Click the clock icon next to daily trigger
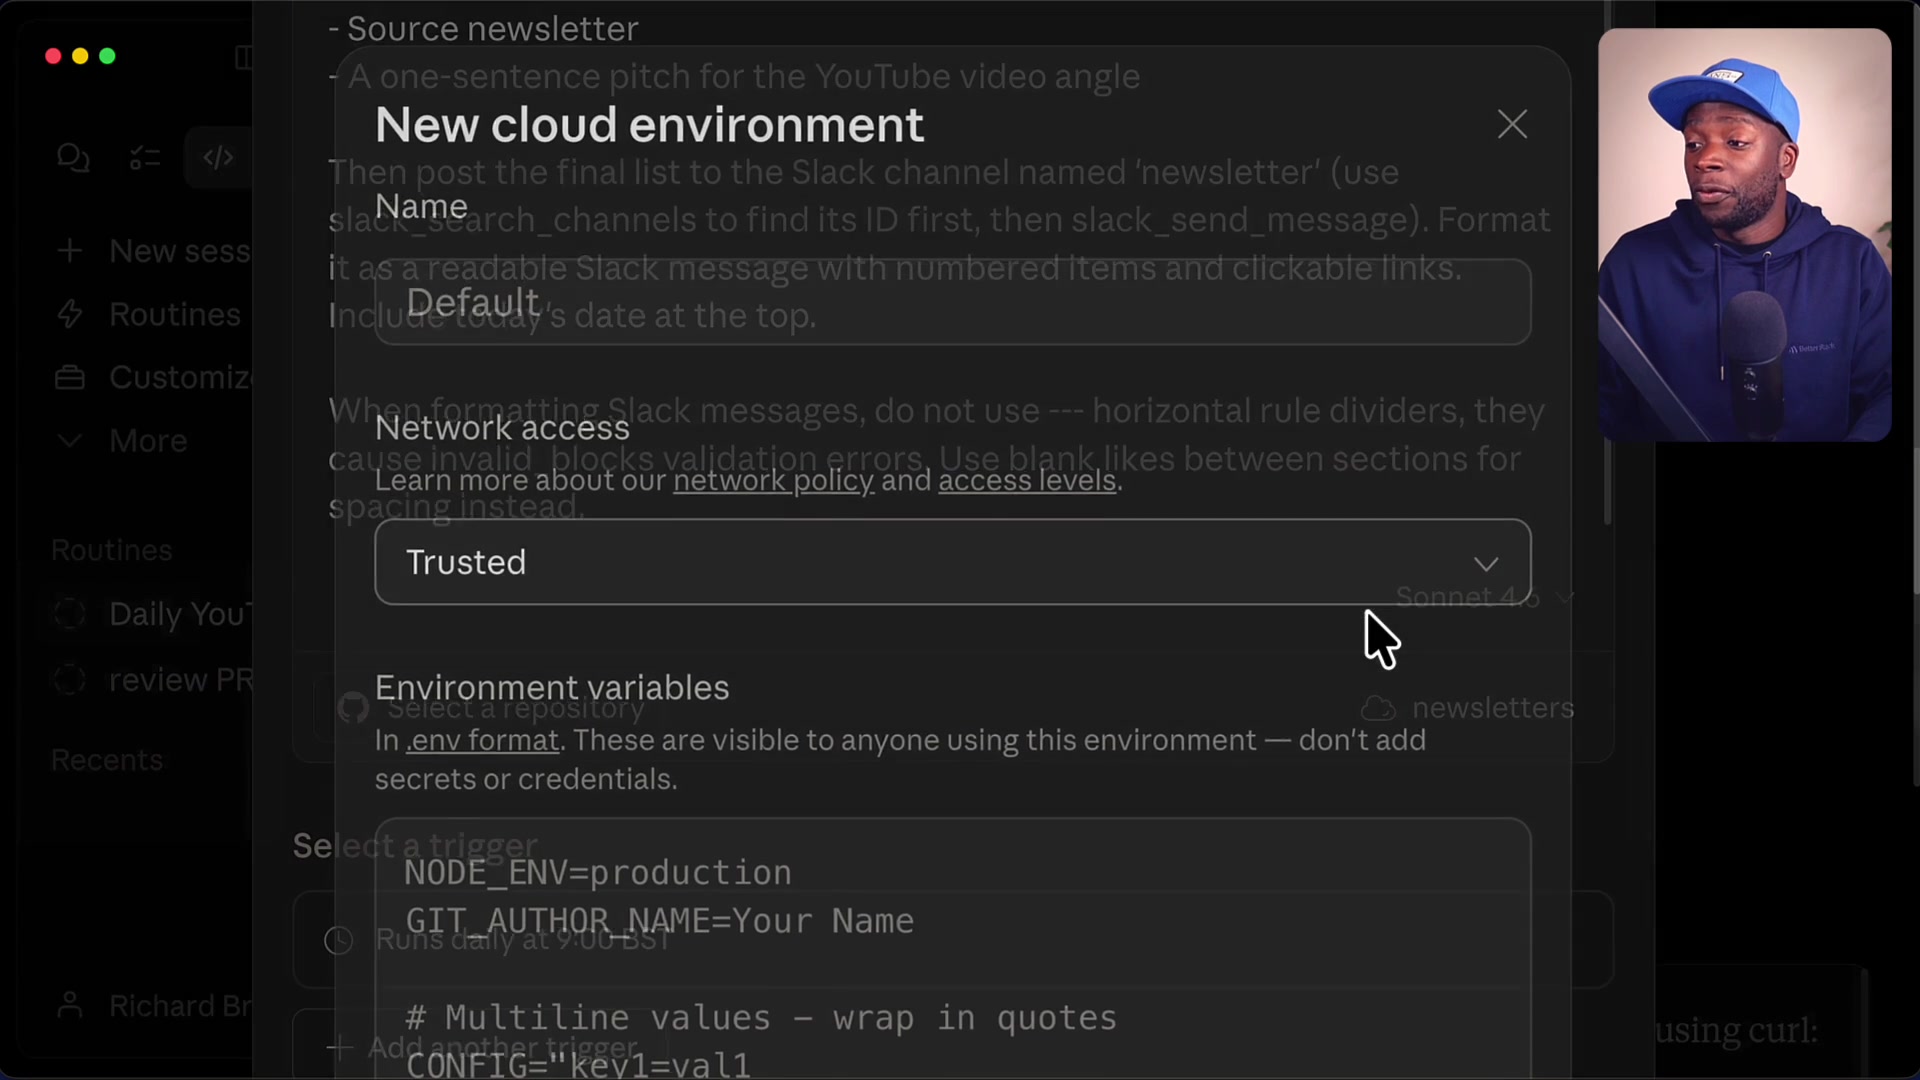This screenshot has width=1920, height=1080. pos(338,940)
